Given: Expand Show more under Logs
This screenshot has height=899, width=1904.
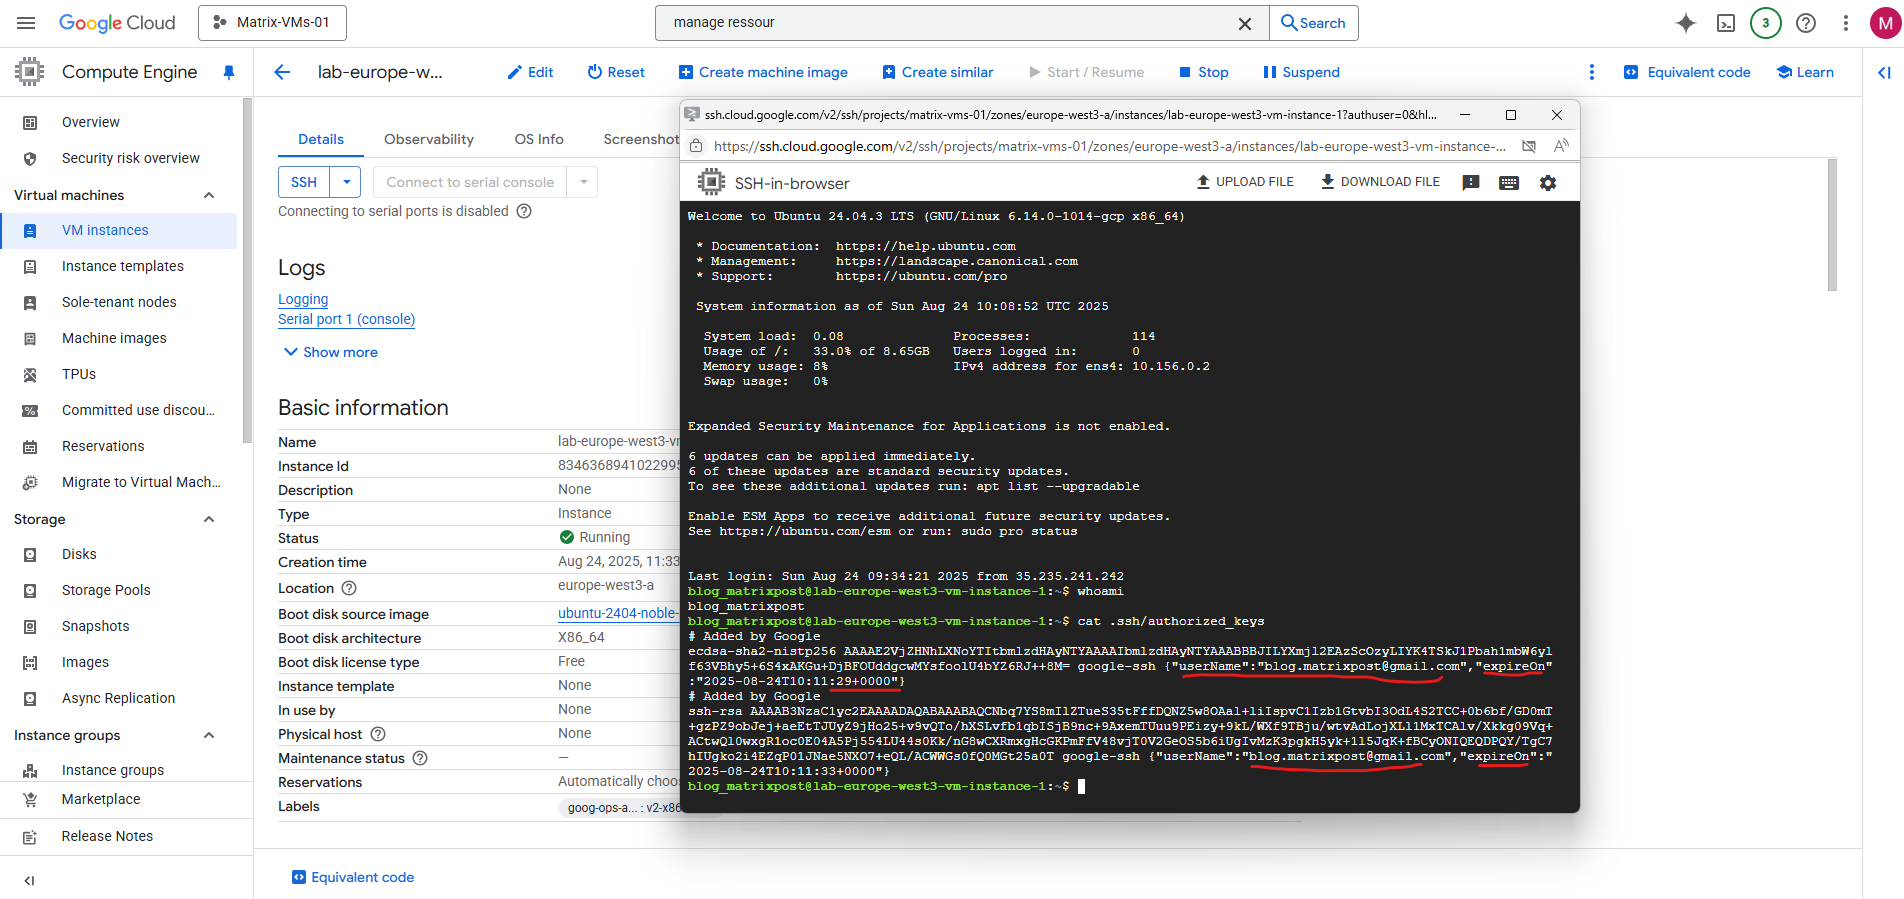Looking at the screenshot, I should pos(331,352).
